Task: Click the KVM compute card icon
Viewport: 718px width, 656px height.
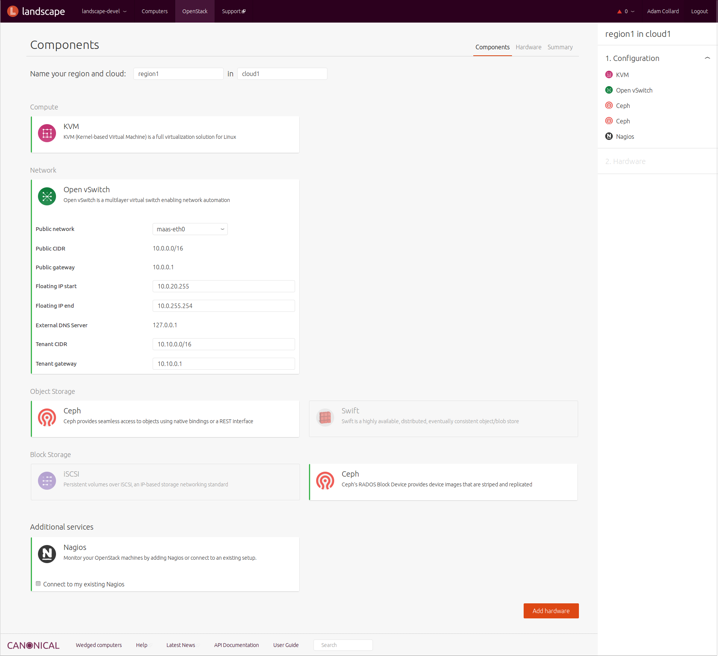Action: pyautogui.click(x=47, y=133)
